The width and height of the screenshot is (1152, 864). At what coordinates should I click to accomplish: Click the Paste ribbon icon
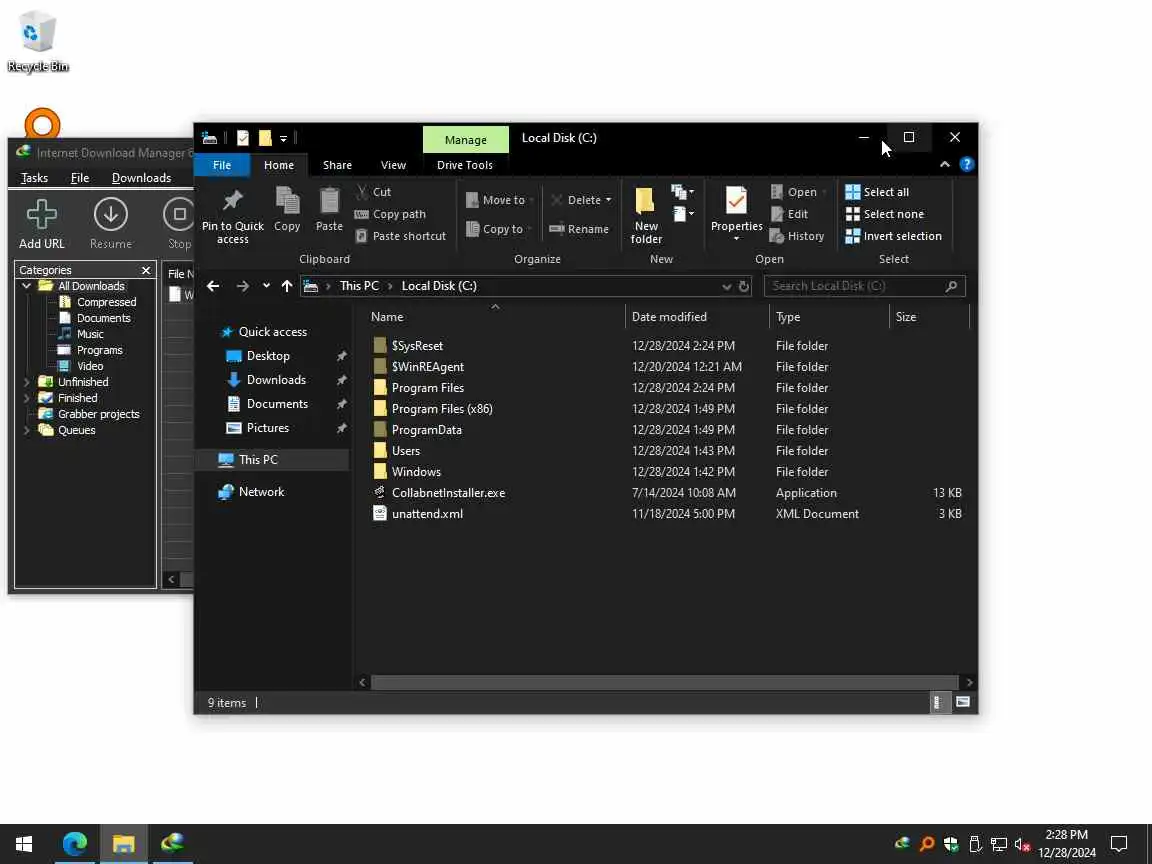(x=329, y=209)
